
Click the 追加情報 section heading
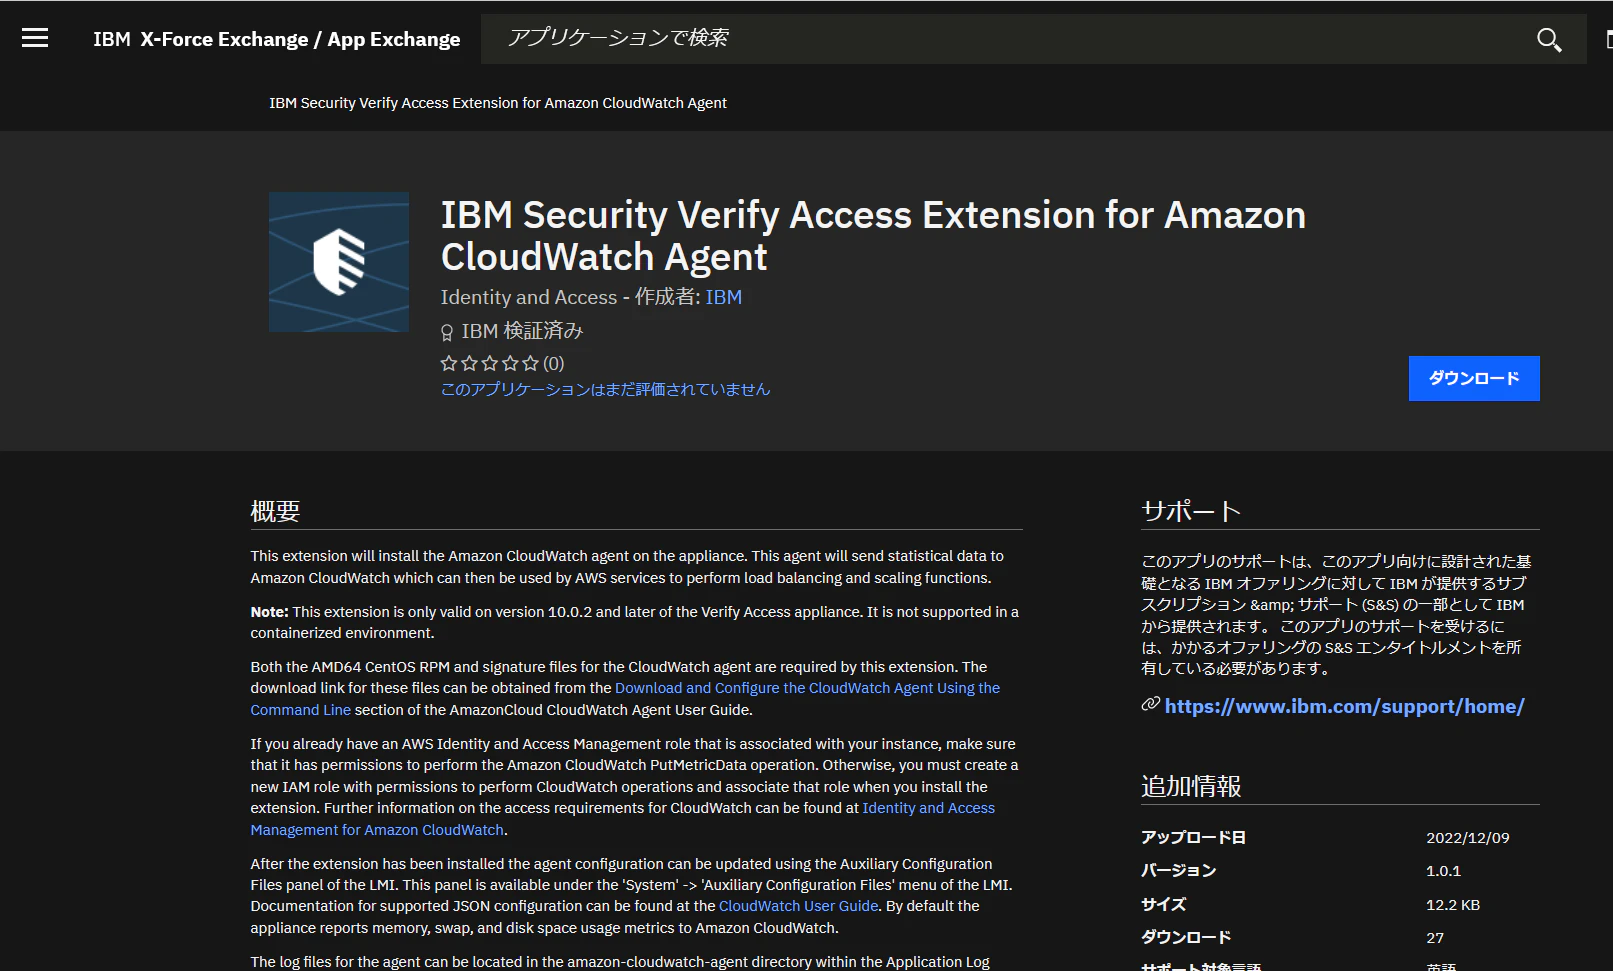pos(1191,786)
